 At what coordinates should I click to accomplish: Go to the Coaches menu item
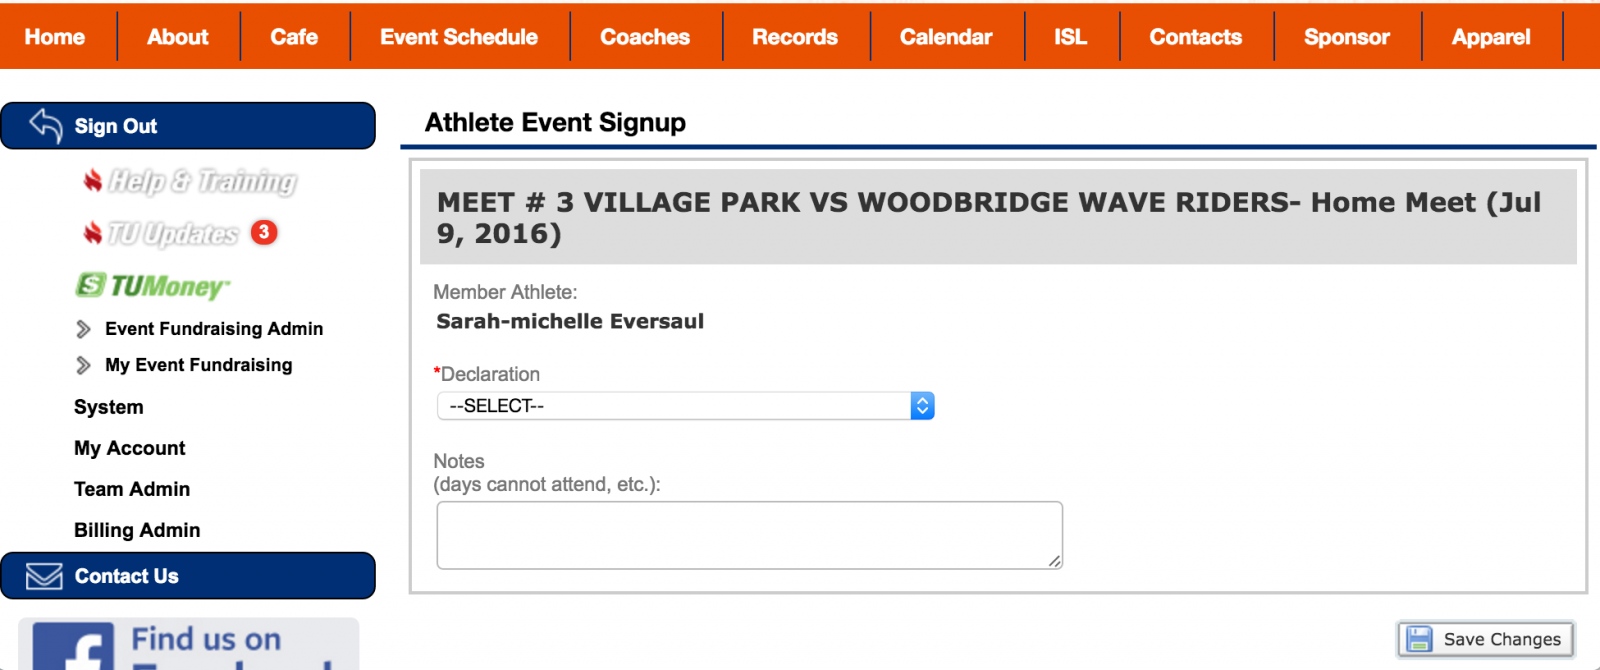645,37
